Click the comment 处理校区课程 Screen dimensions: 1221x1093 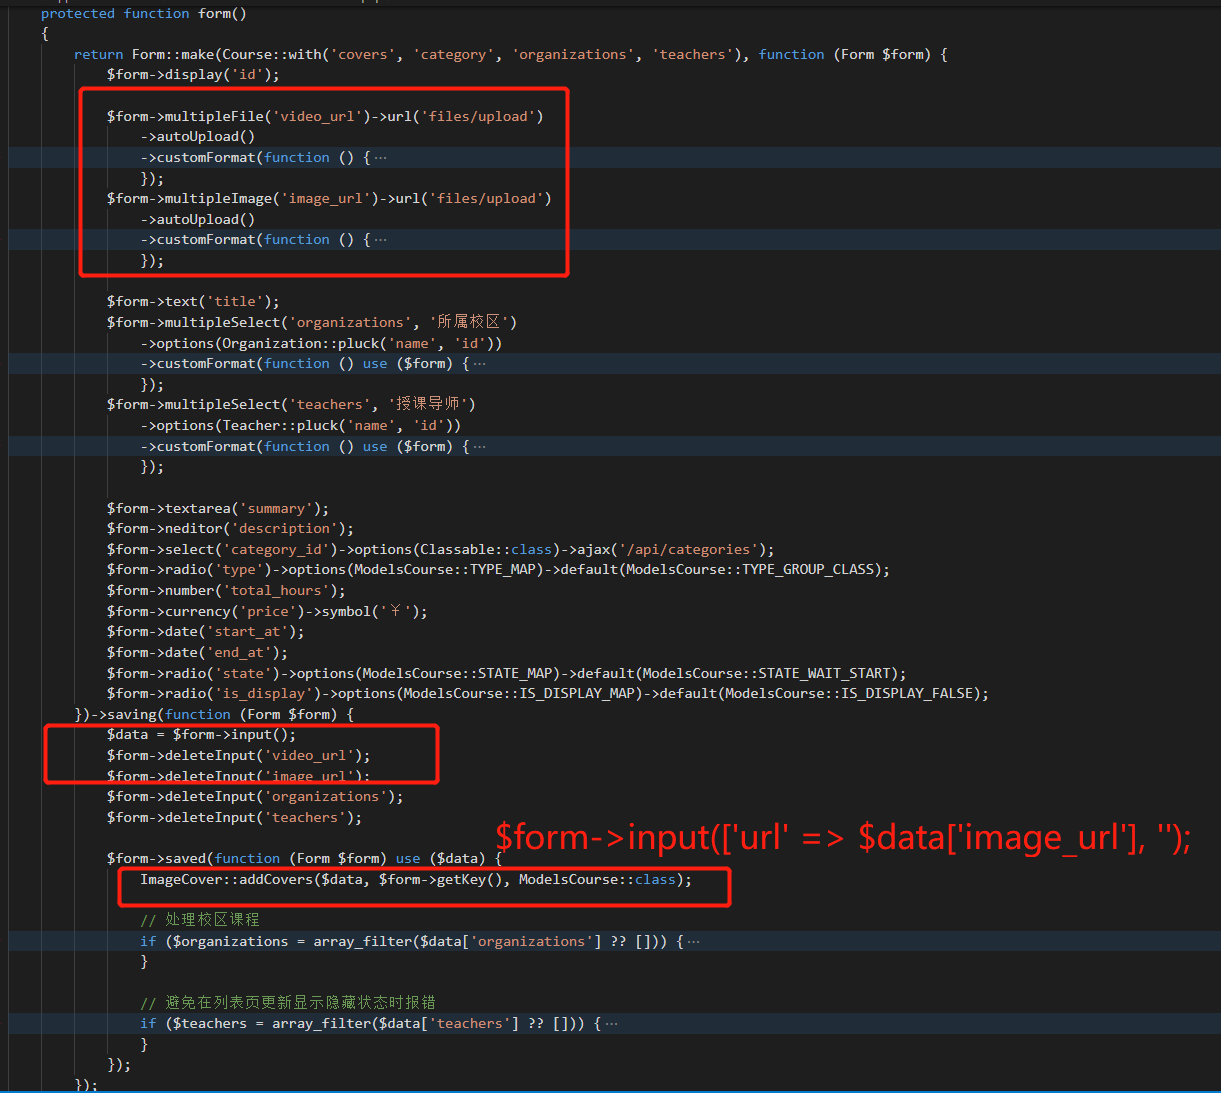(x=200, y=919)
